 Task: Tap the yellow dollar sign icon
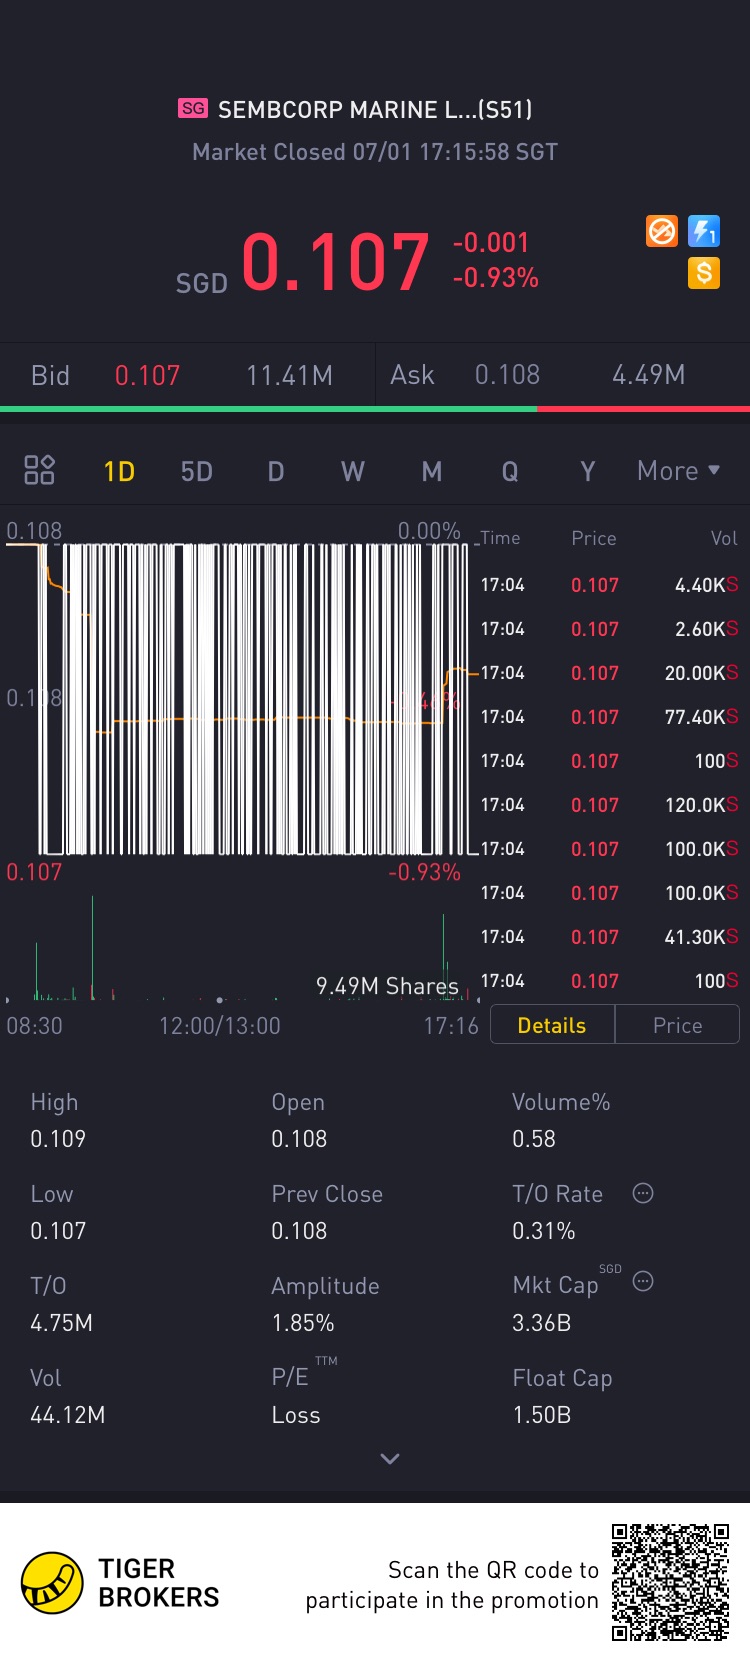(x=704, y=273)
